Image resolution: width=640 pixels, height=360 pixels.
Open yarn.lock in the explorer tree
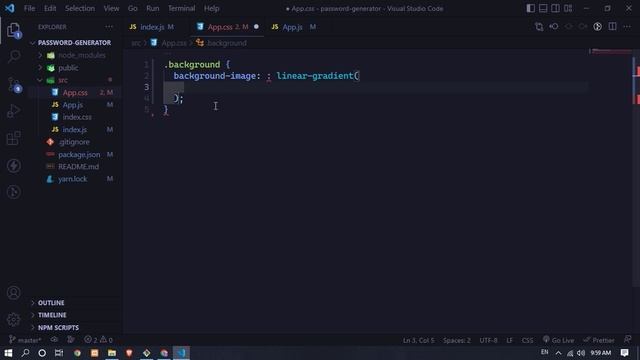pyautogui.click(x=72, y=179)
